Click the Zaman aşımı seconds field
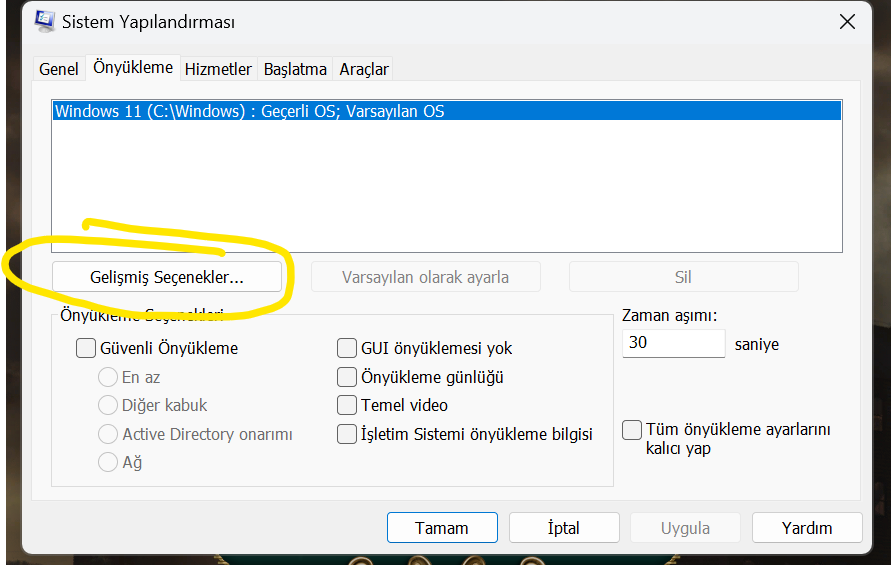Viewport: 891px width, 565px height. click(x=673, y=343)
